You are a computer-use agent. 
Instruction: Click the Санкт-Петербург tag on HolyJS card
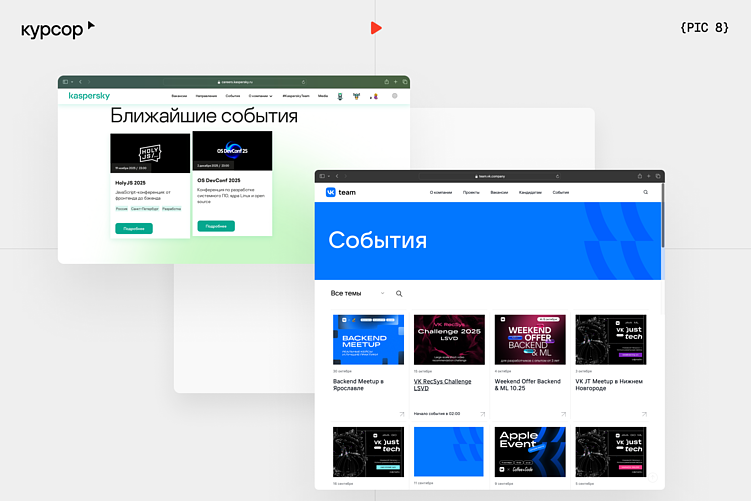[x=145, y=209]
